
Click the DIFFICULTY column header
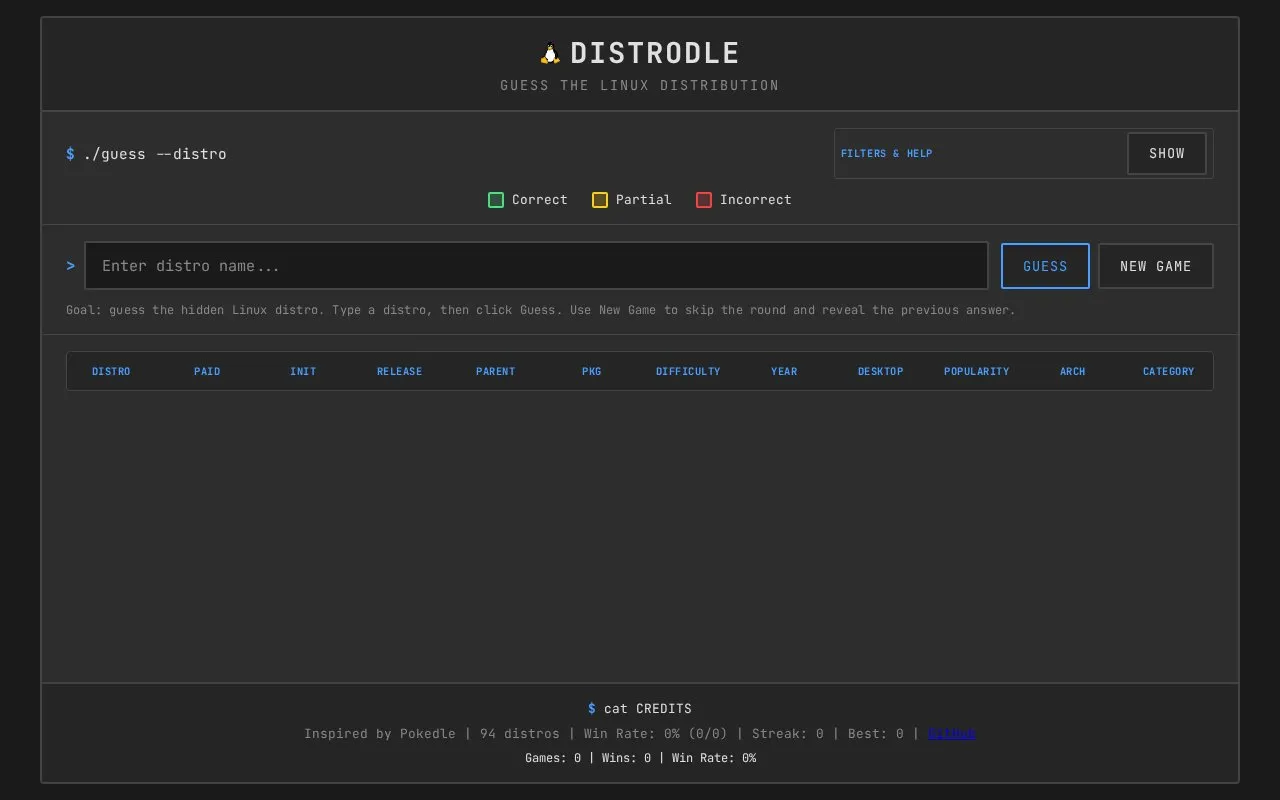(688, 372)
